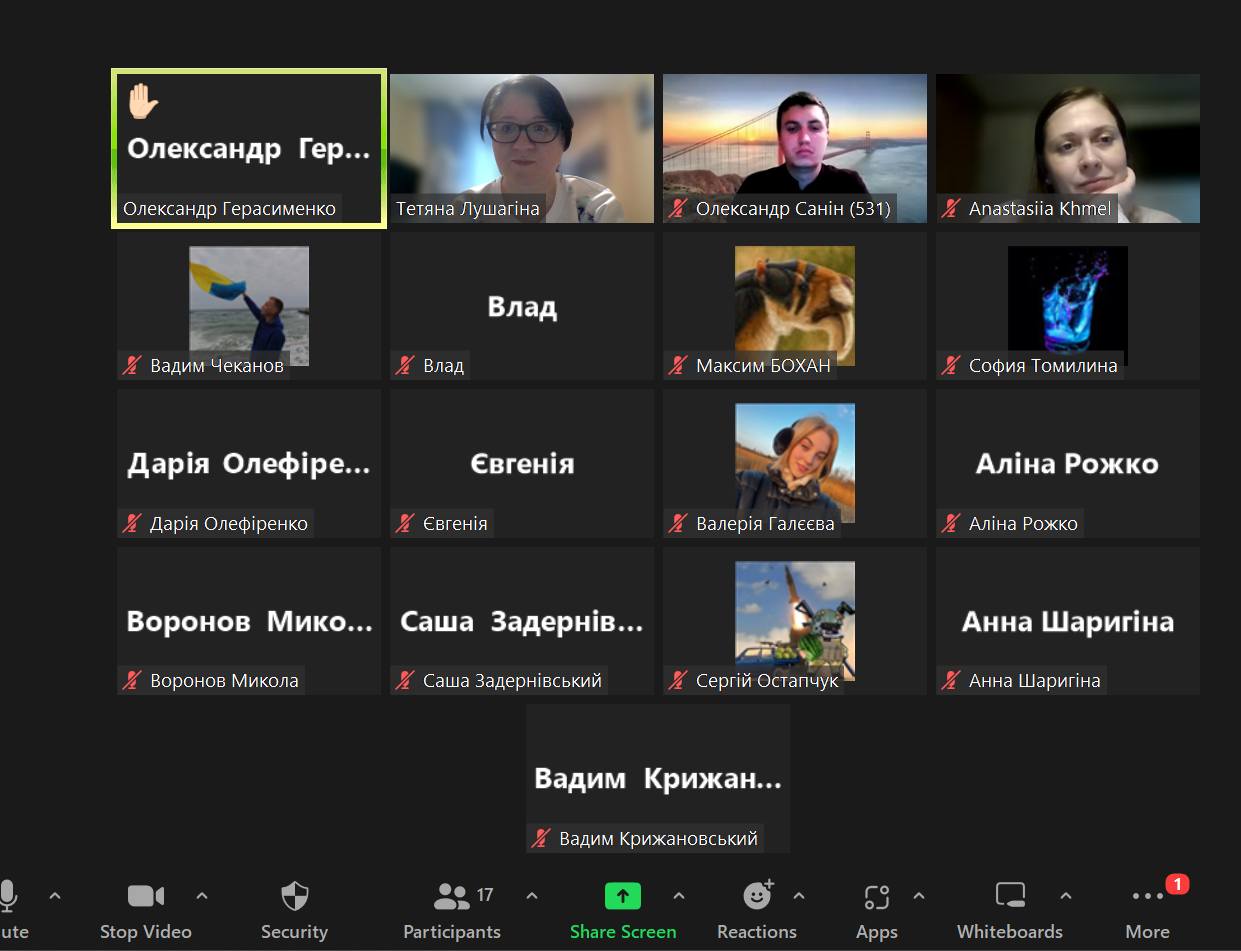The height and width of the screenshot is (951, 1241).
Task: Click the green Share Screen icon
Action: coord(622,896)
